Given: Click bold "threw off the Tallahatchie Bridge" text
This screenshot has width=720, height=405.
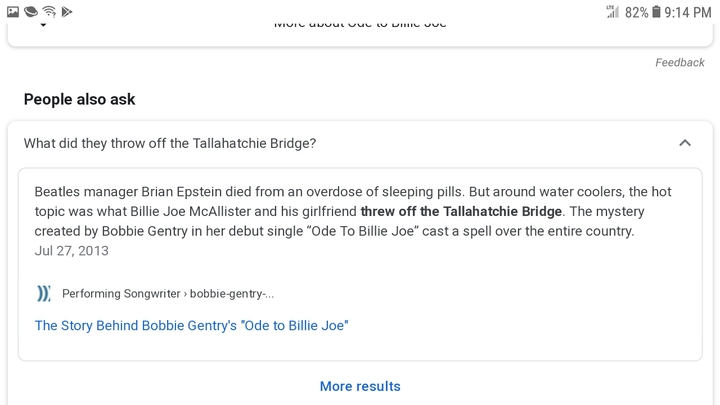Looking at the screenshot, I should (461, 211).
